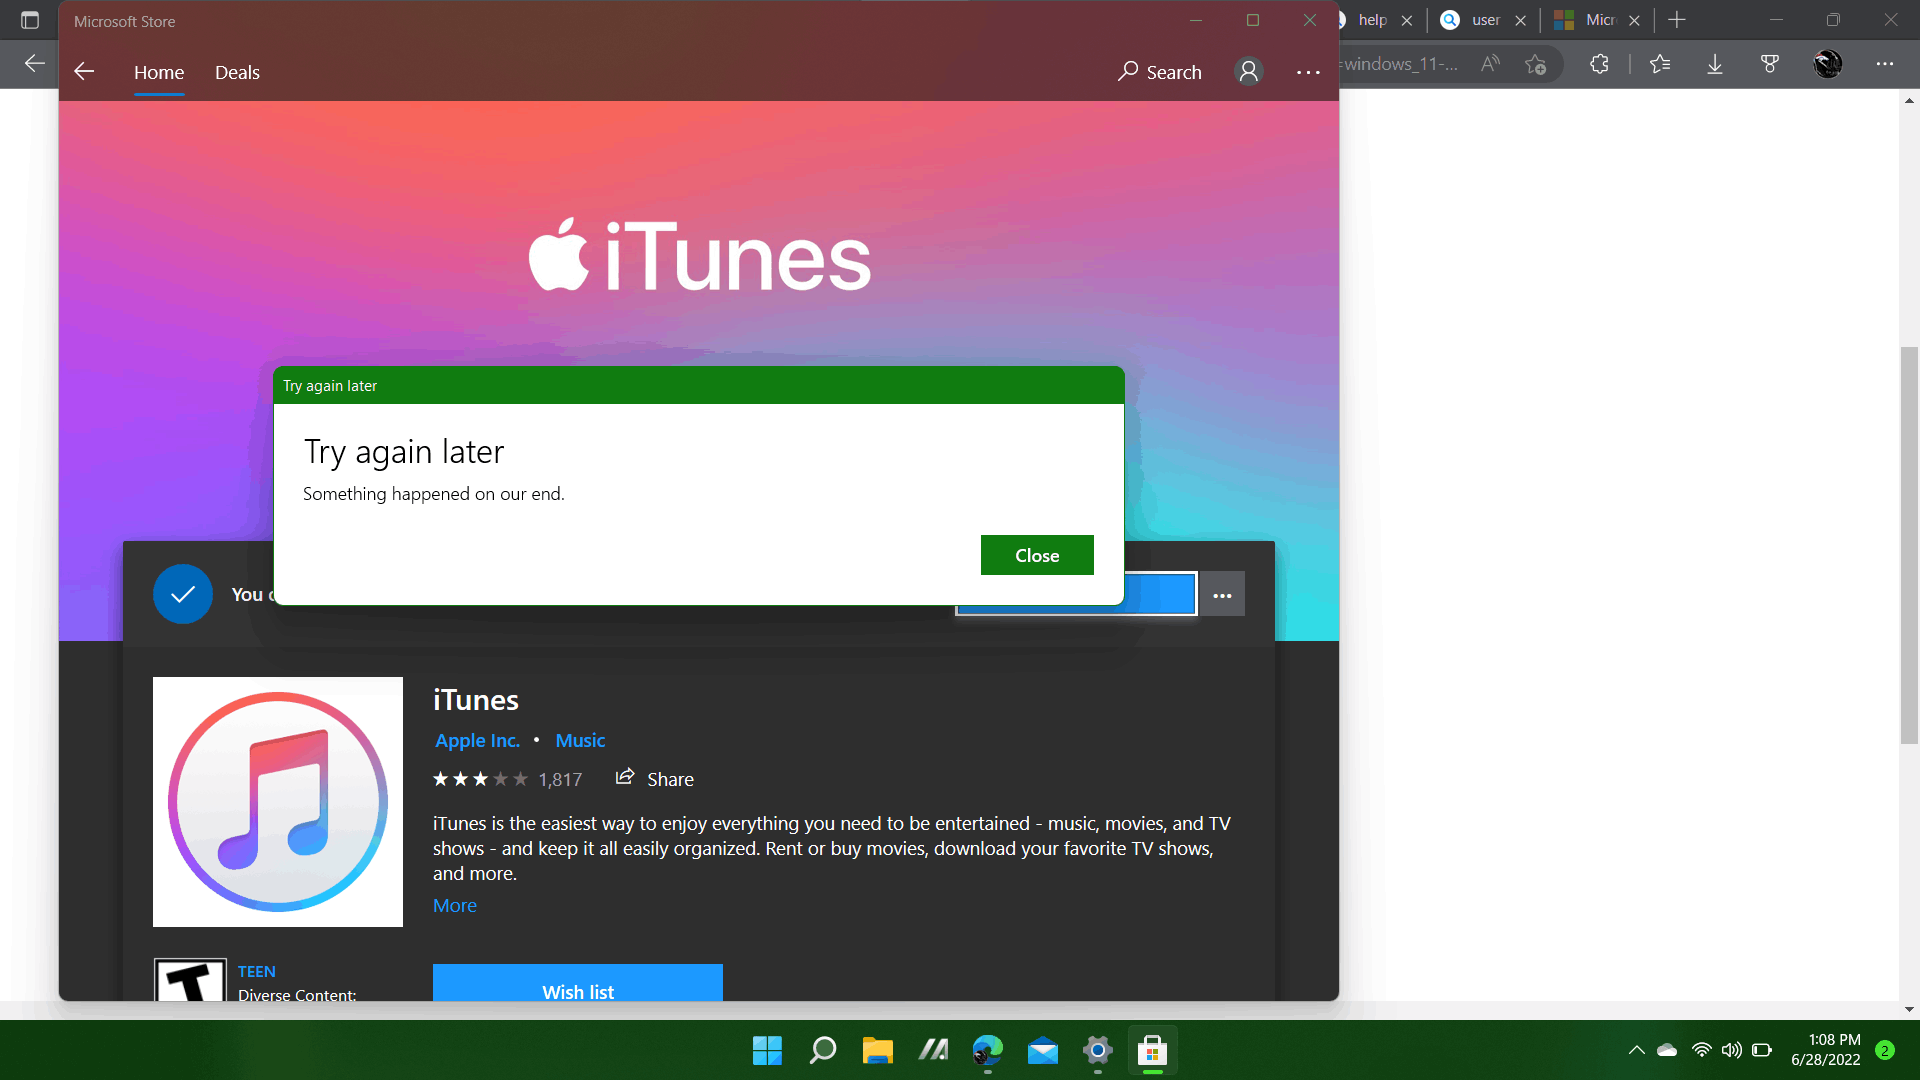
Task: Open File Explorer from taskbar
Action: (877, 1050)
